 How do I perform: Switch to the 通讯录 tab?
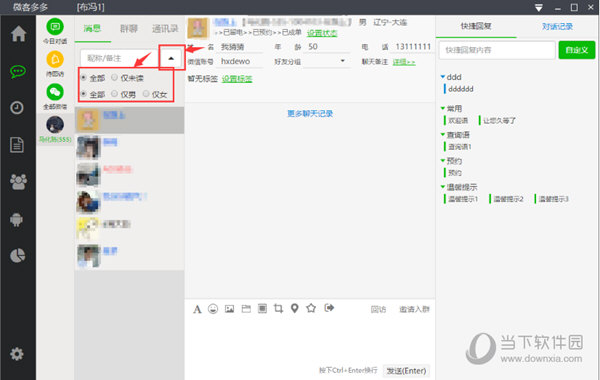[x=165, y=29]
